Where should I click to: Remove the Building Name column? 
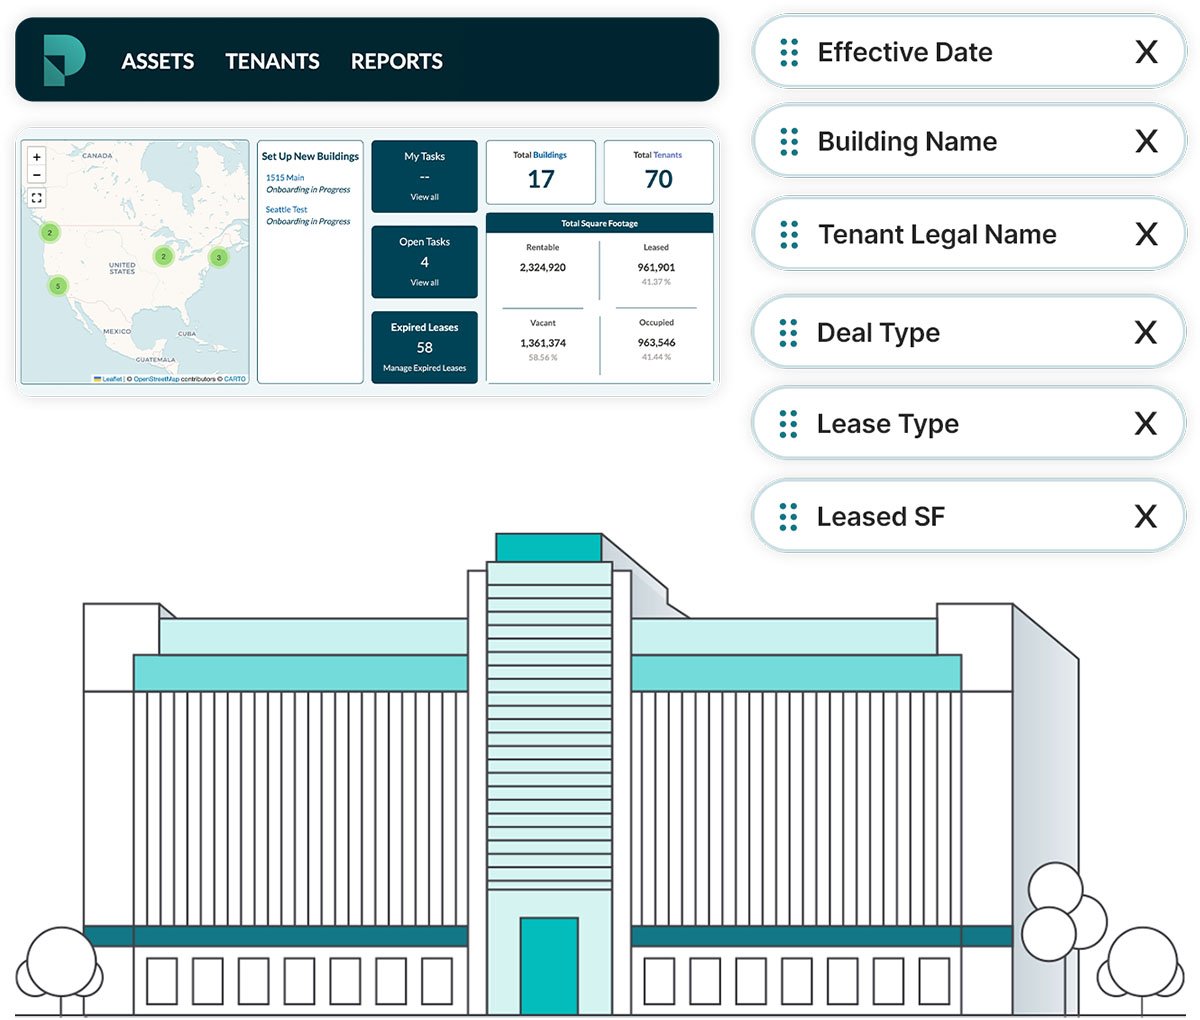tap(1146, 142)
